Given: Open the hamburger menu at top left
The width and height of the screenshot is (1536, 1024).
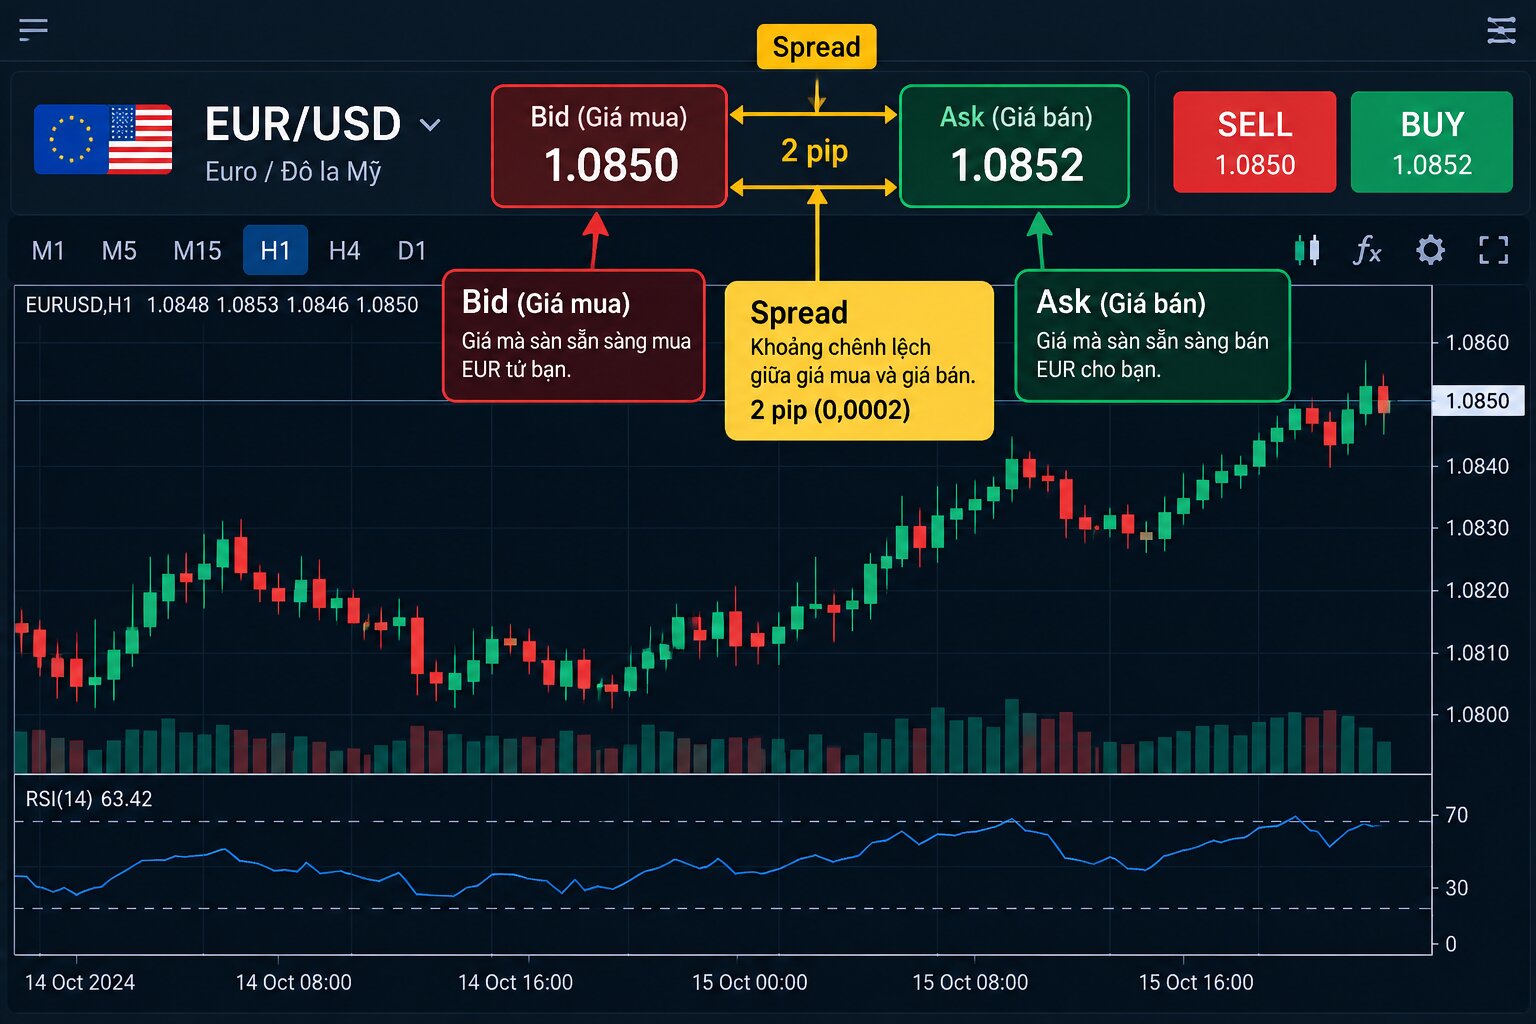Looking at the screenshot, I should (x=33, y=30).
